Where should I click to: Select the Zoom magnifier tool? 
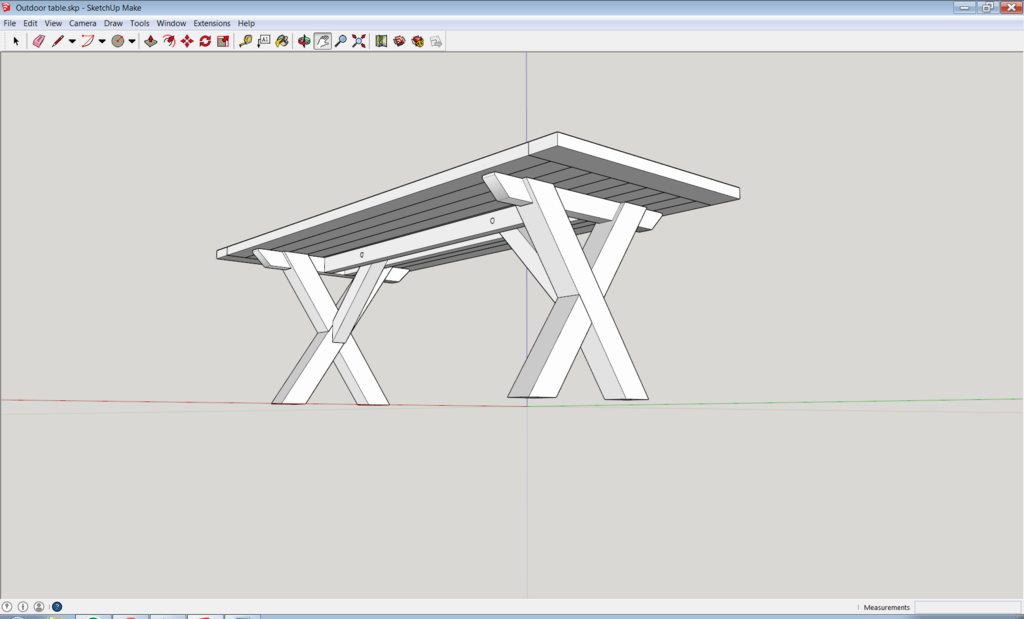(x=341, y=41)
